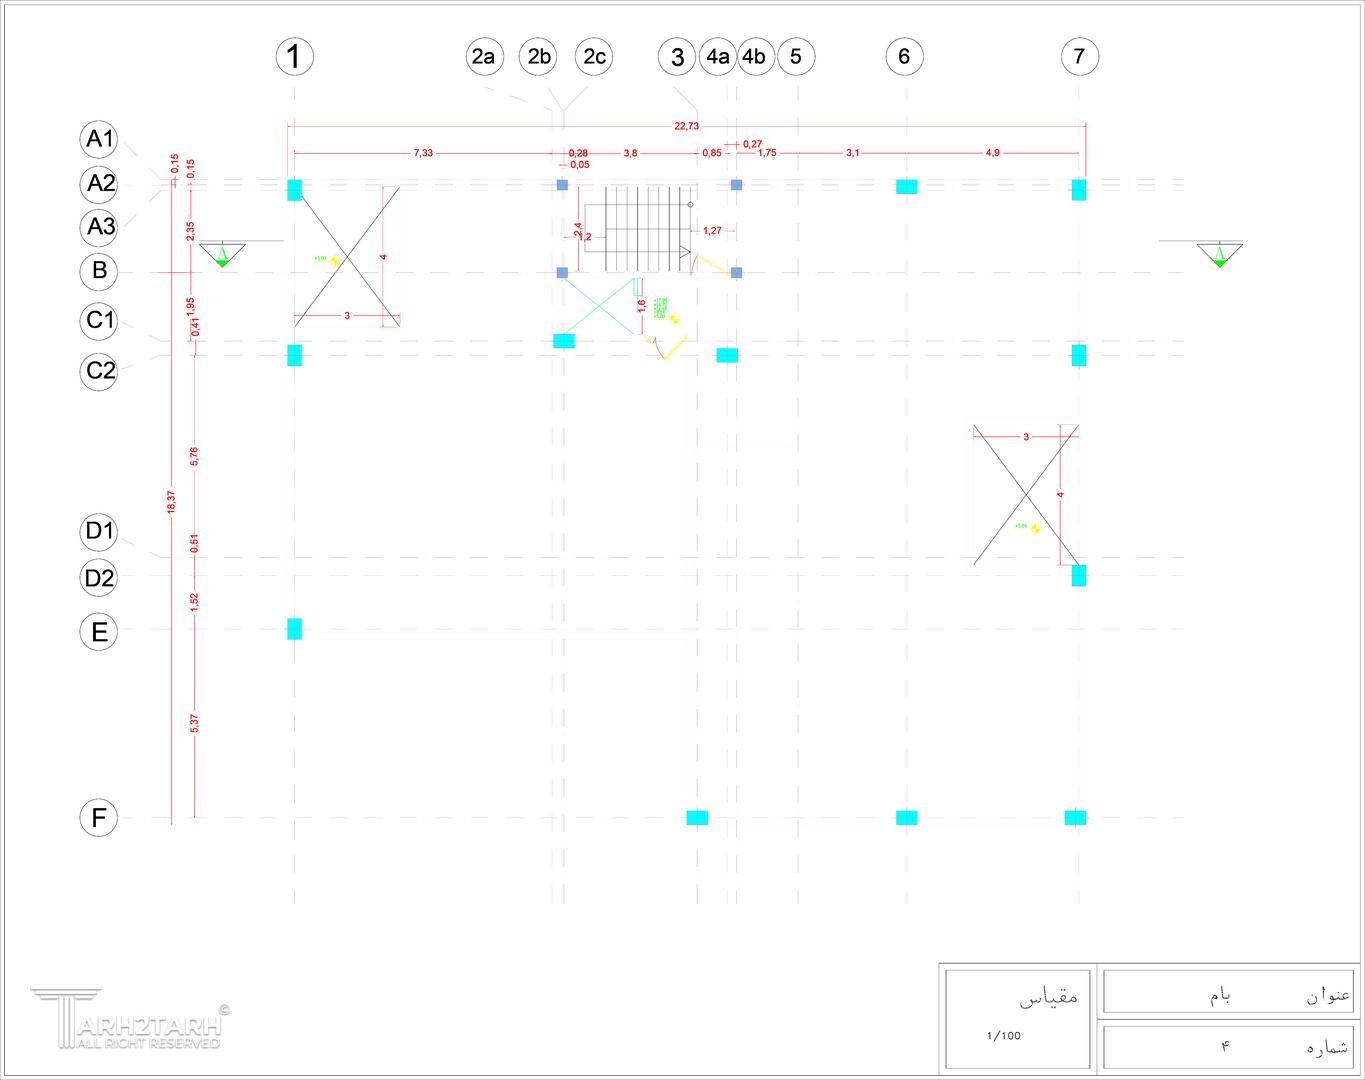Select the 7,33 dimension text
Viewport: 1365px width, 1080px height.
click(423, 153)
